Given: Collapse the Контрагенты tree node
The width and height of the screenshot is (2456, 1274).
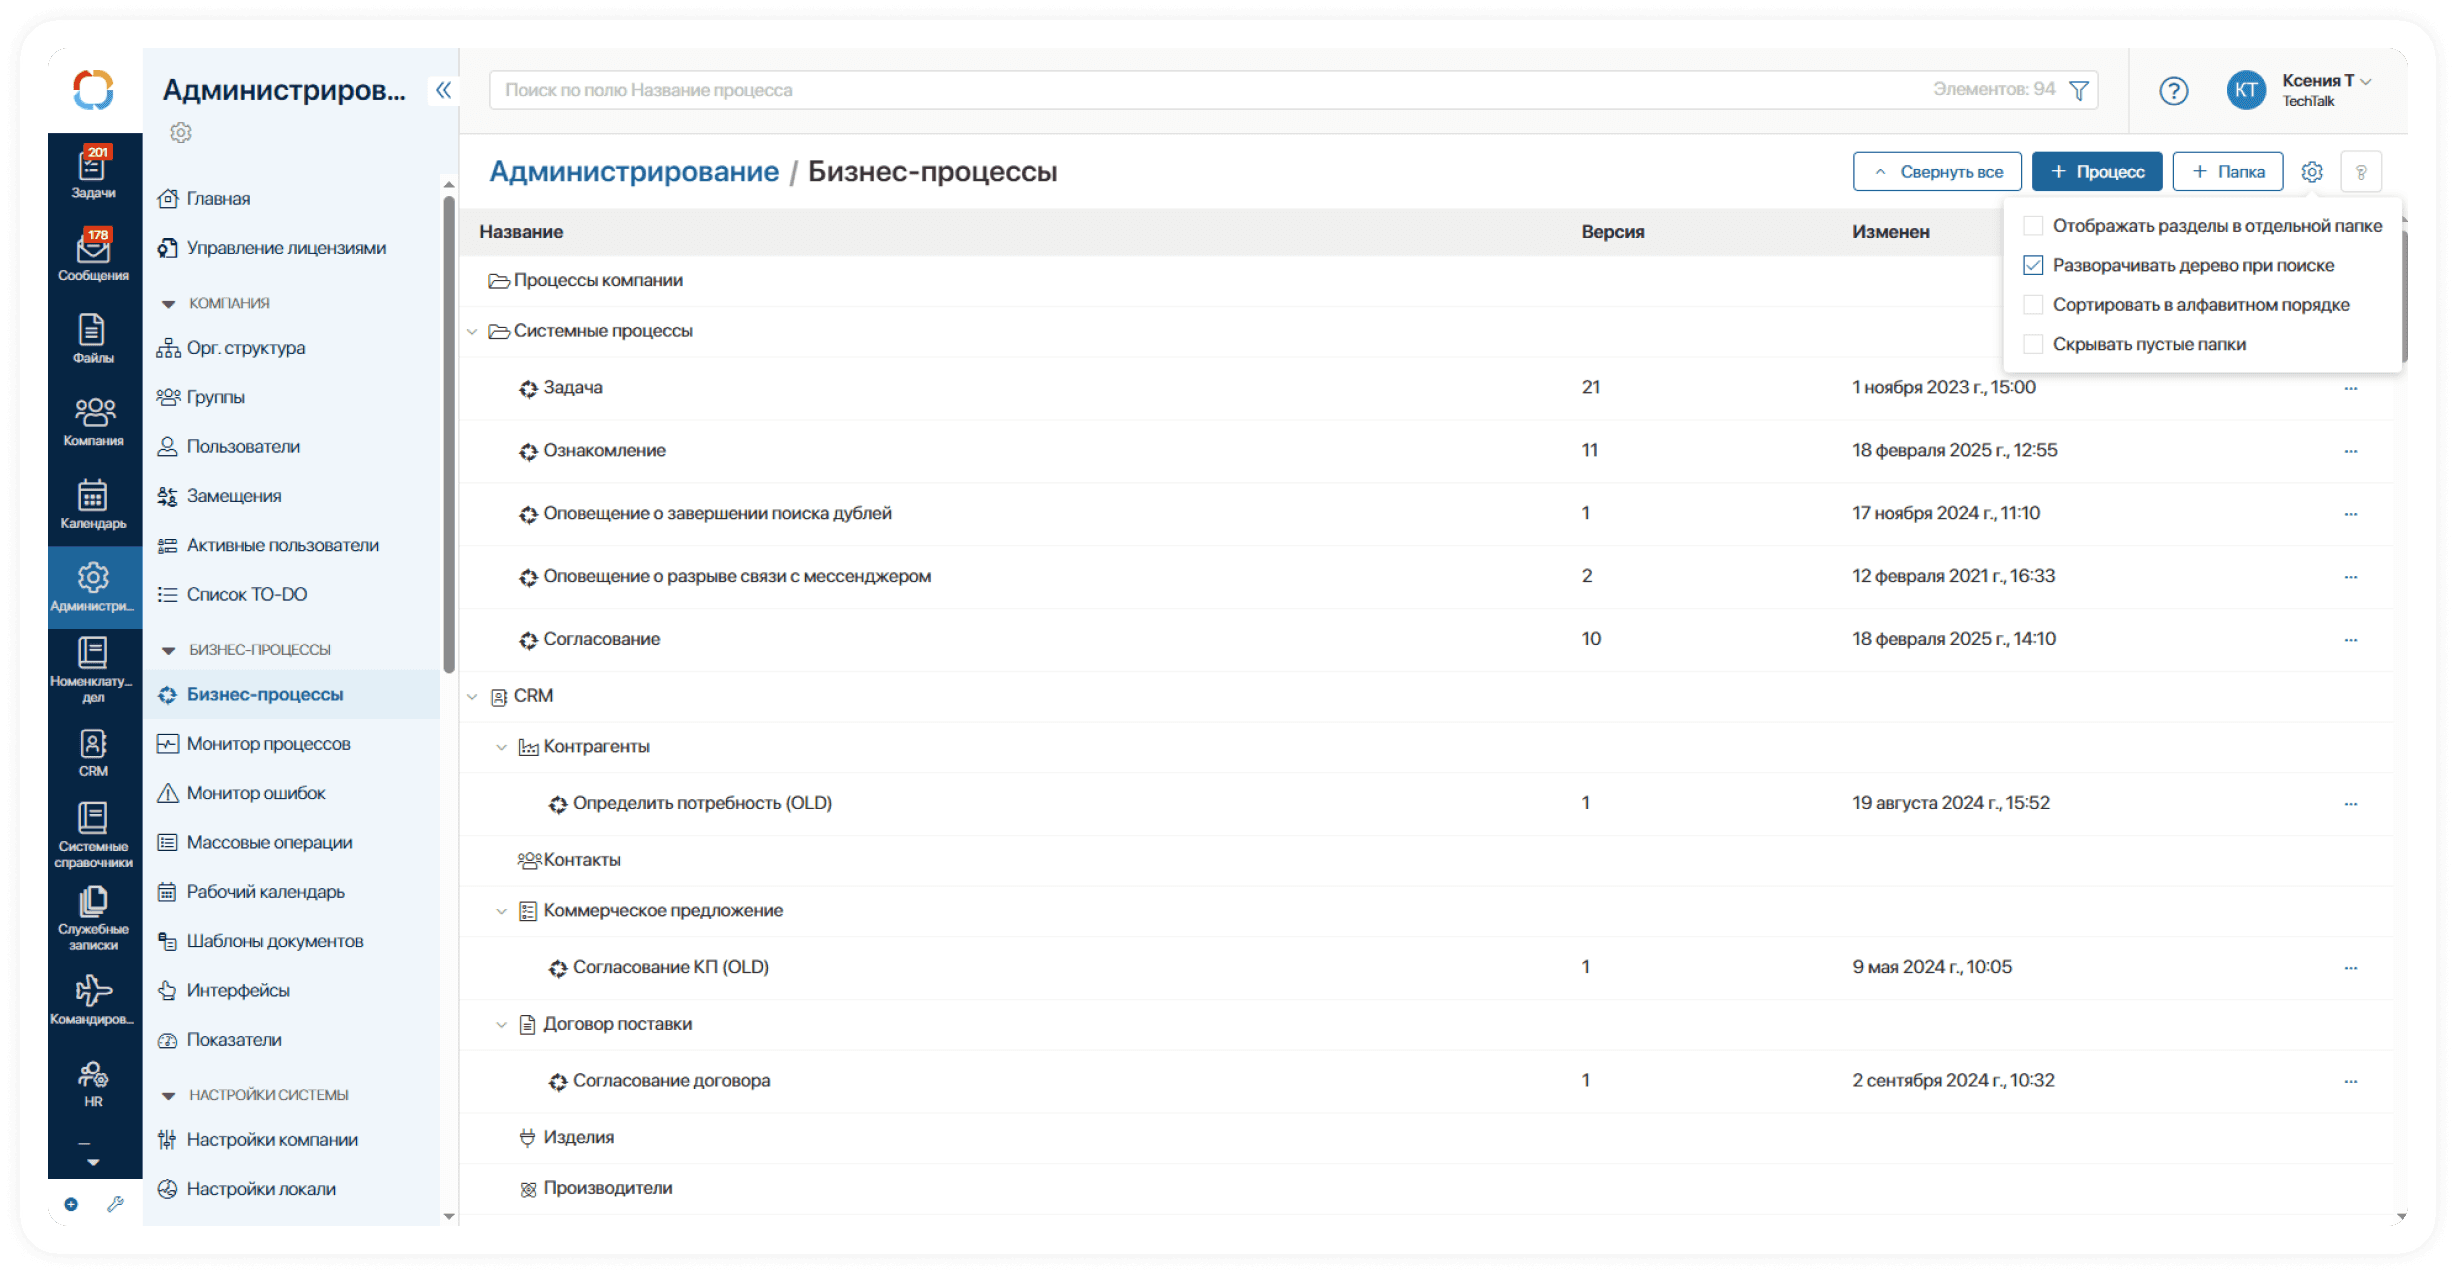Looking at the screenshot, I should [502, 747].
